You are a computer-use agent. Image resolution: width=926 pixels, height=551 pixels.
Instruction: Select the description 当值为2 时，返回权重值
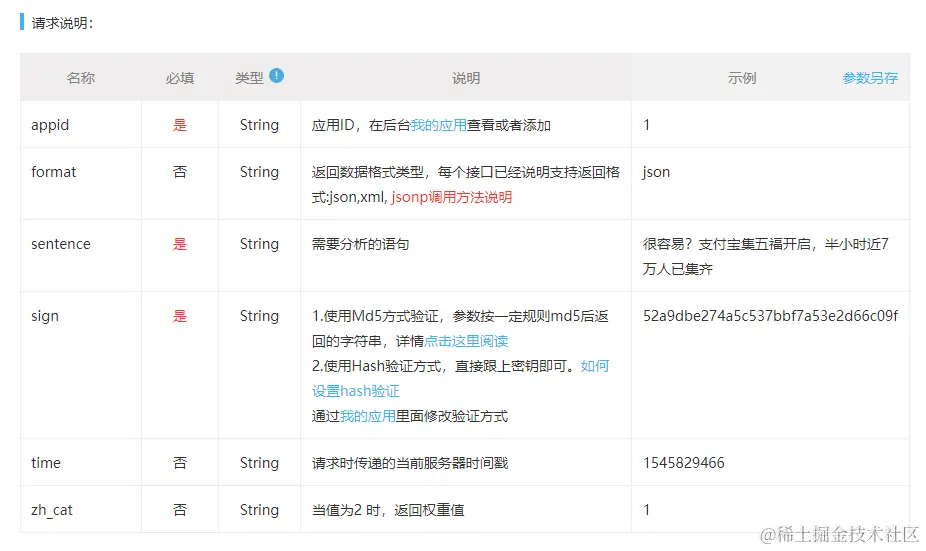(388, 510)
